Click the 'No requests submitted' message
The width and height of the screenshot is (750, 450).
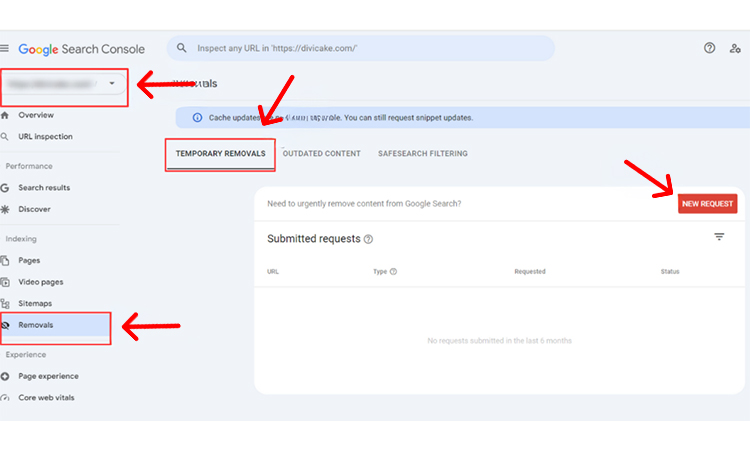[499, 341]
